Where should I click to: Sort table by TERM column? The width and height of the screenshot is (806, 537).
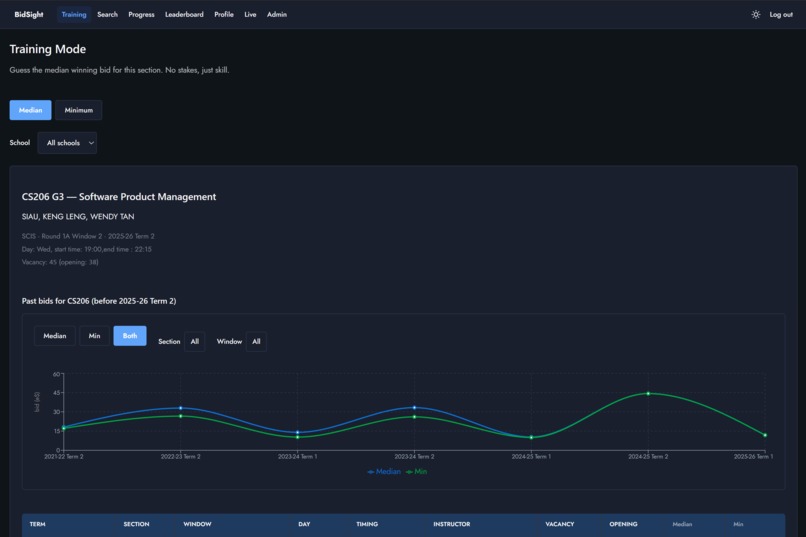tap(38, 524)
